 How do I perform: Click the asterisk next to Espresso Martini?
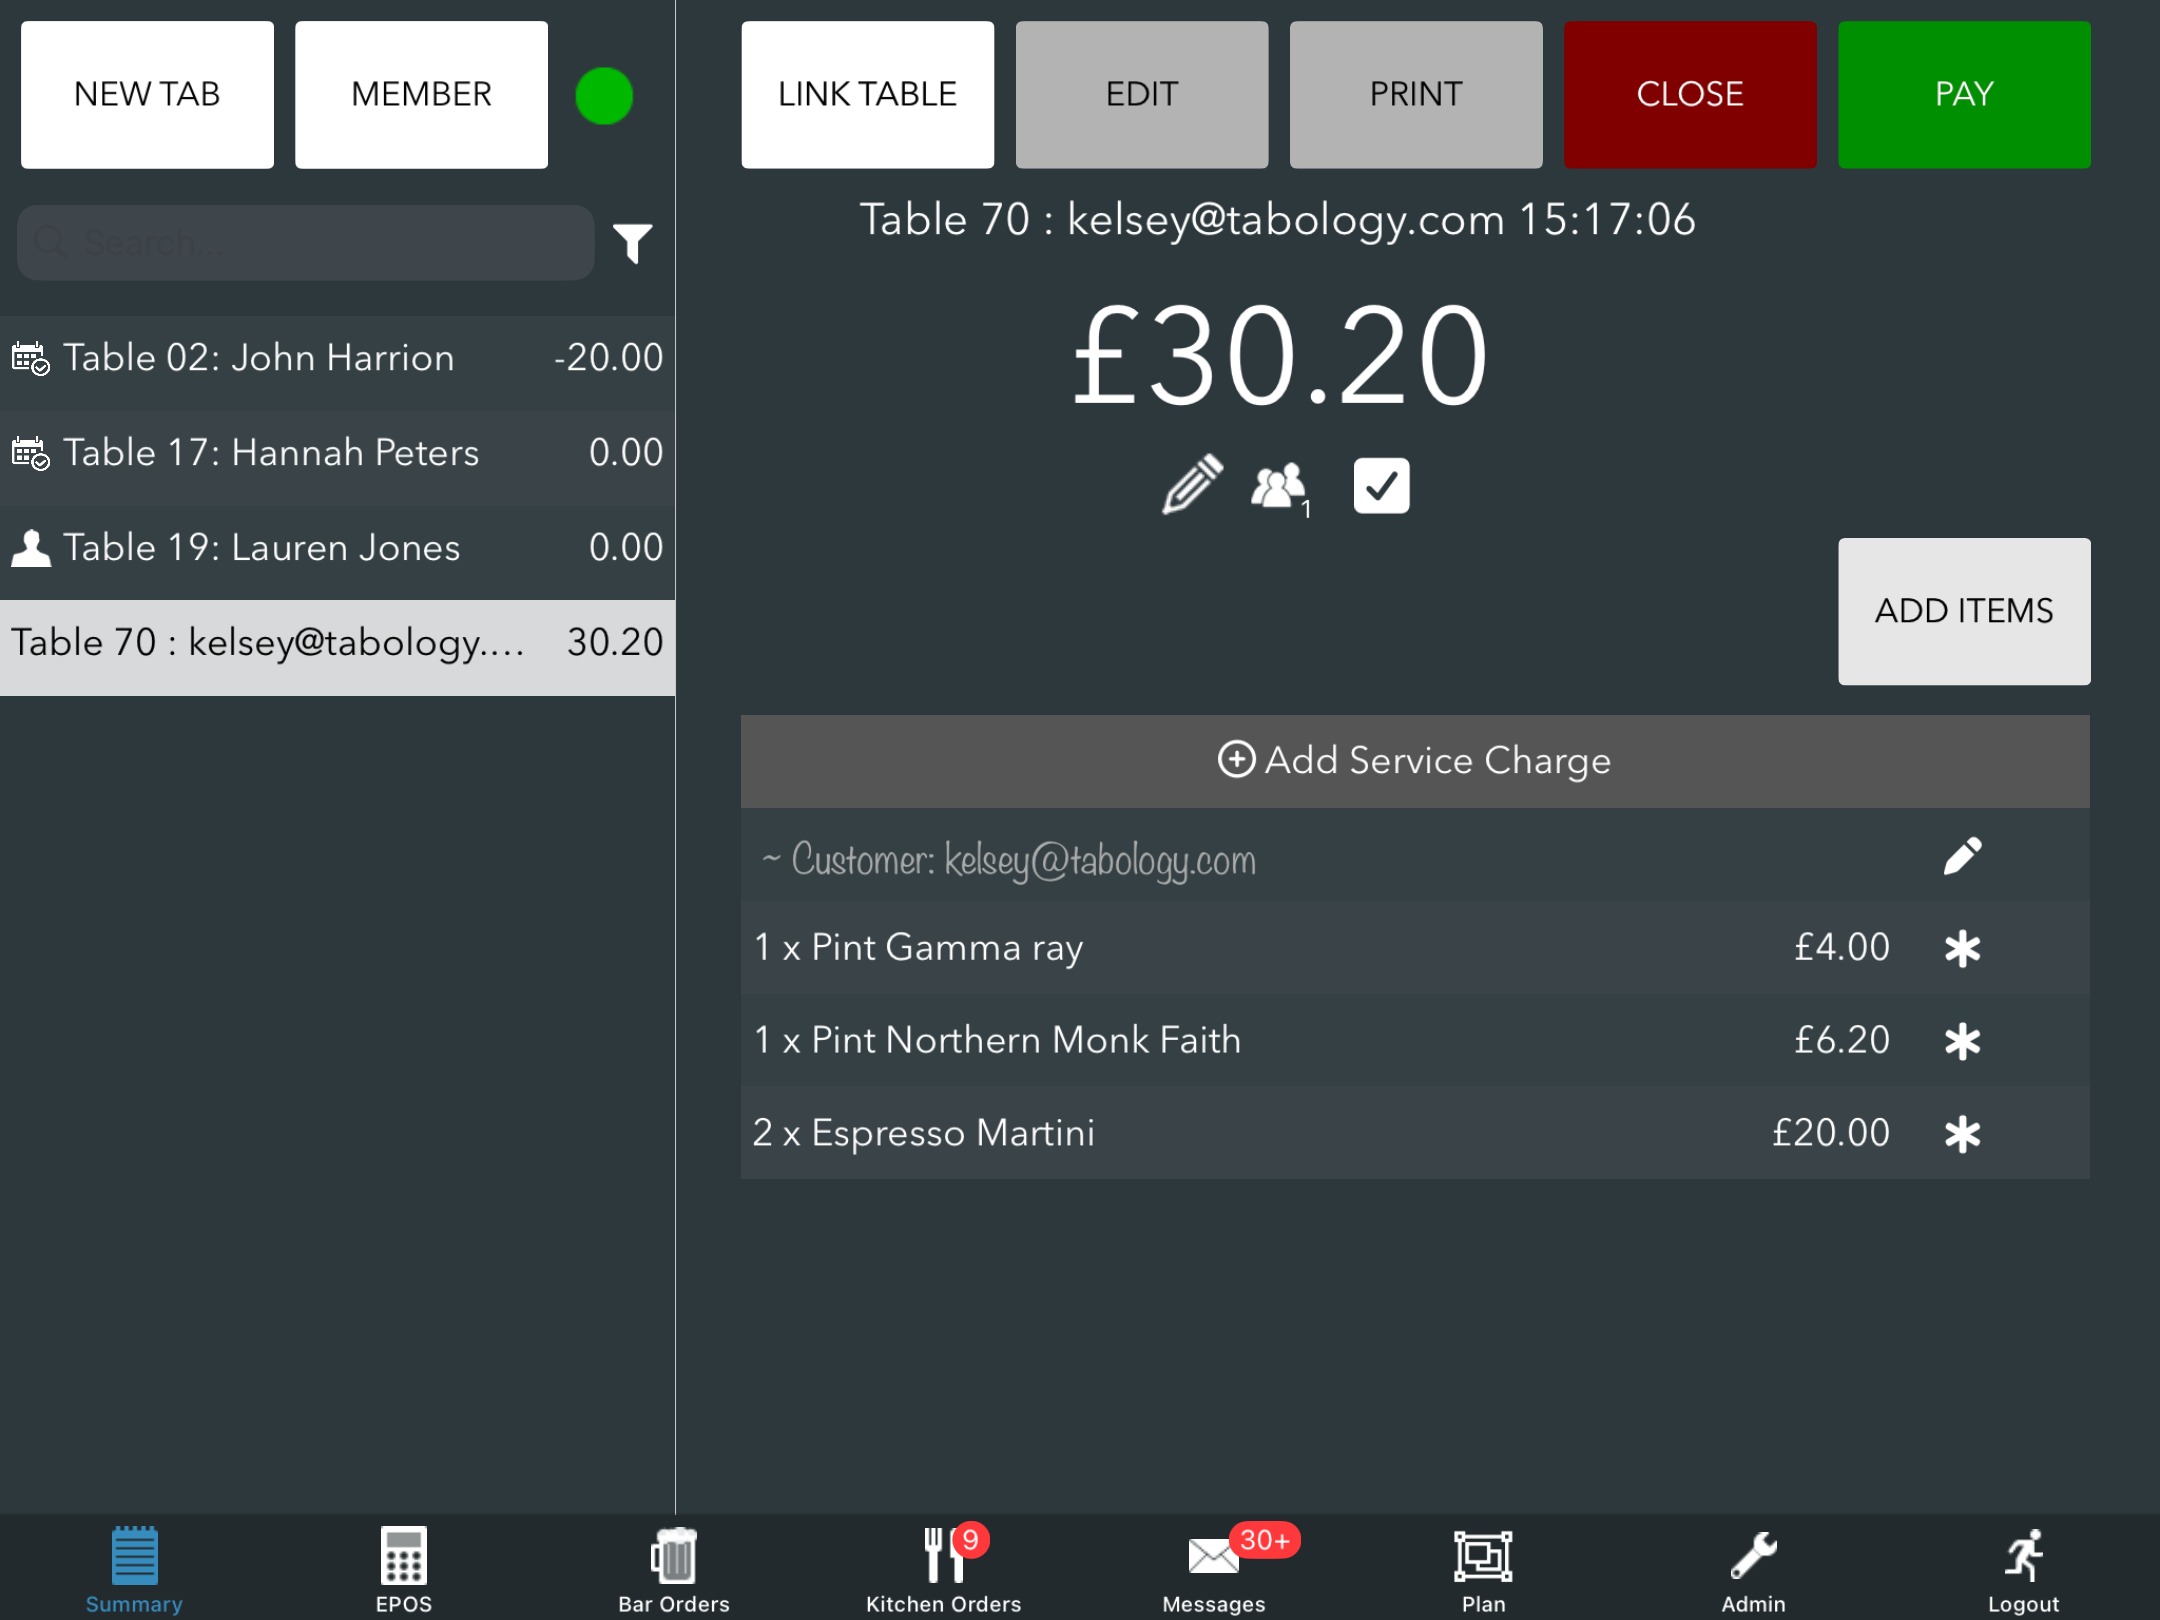(1962, 1134)
